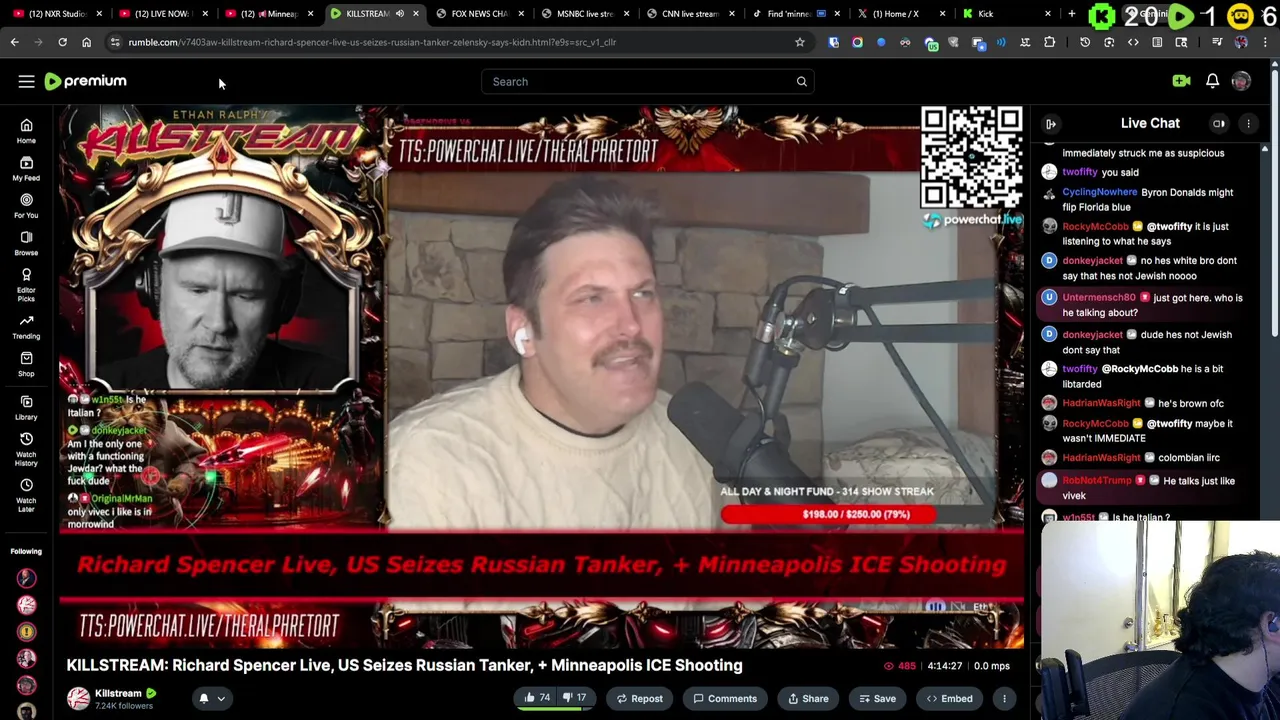The width and height of the screenshot is (1280, 720).
Task: Click the go-live camera icon
Action: pyautogui.click(x=1181, y=81)
